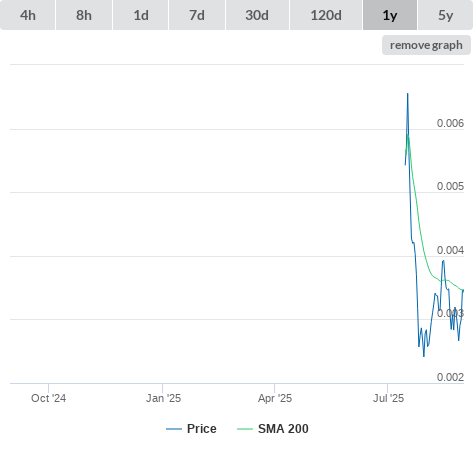Click the 0.006 y-axis label
This screenshot has height=455, width=474.
(x=450, y=123)
